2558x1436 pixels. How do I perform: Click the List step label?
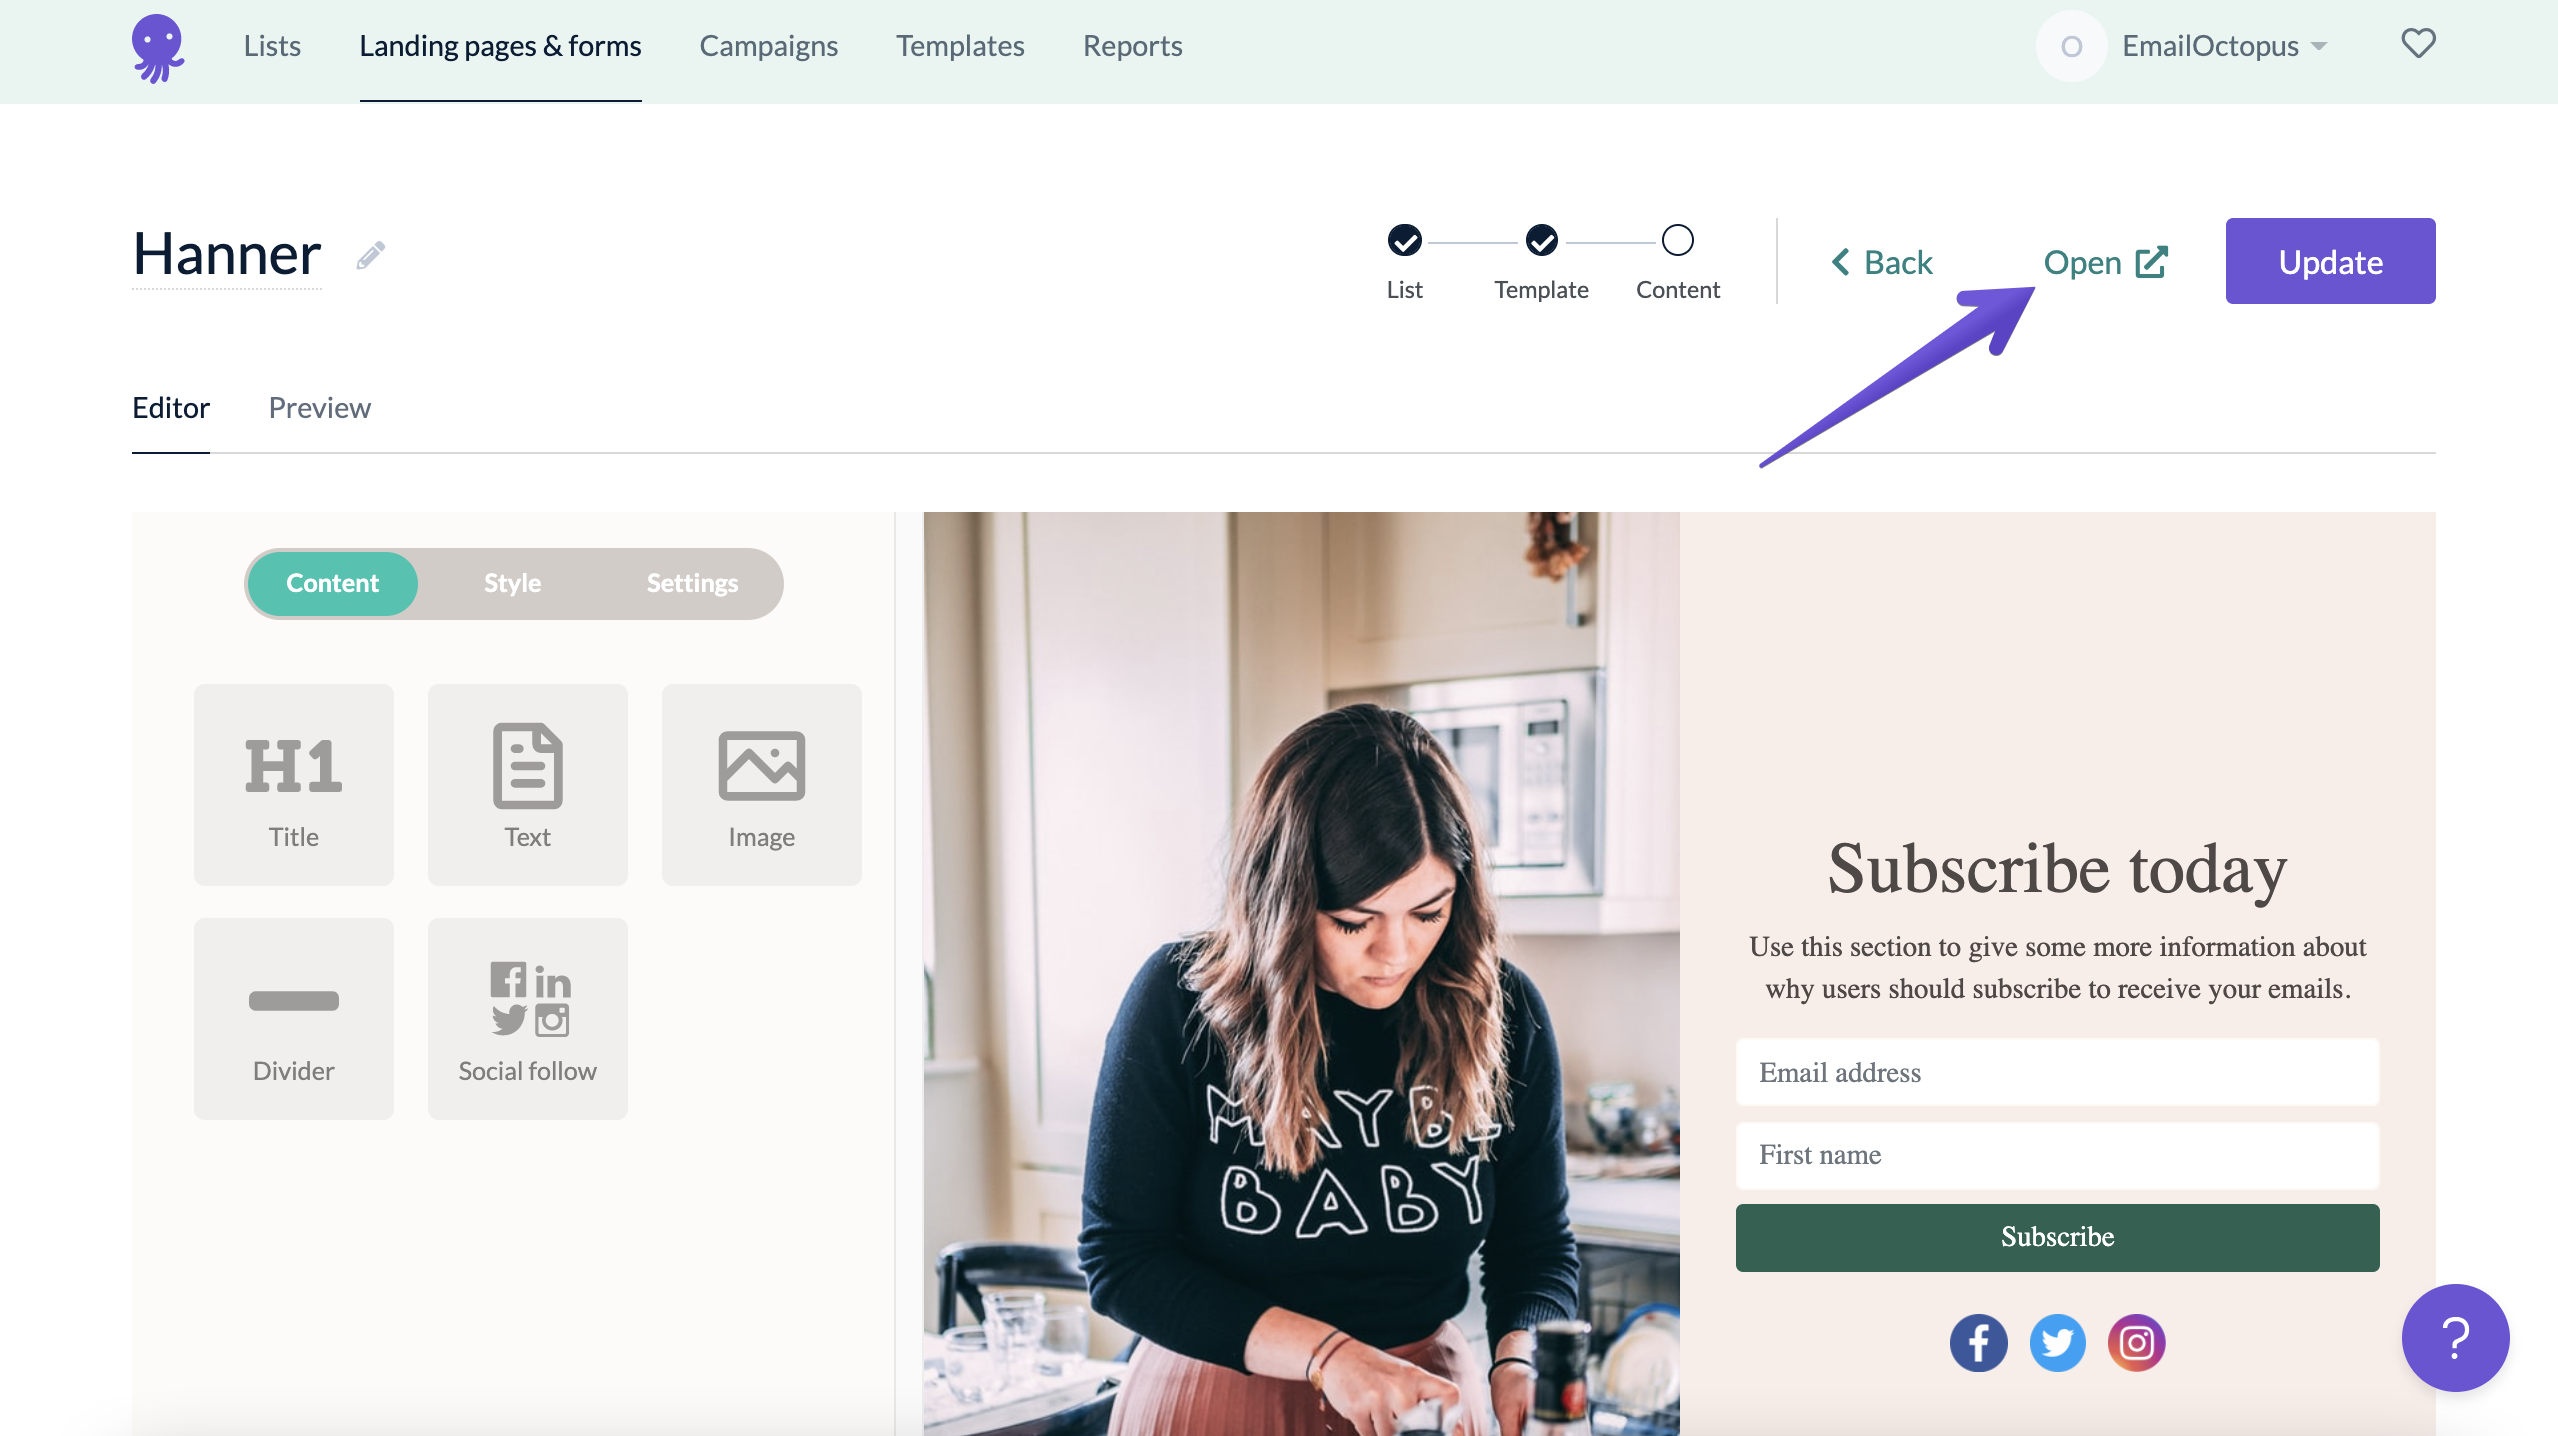[1404, 290]
